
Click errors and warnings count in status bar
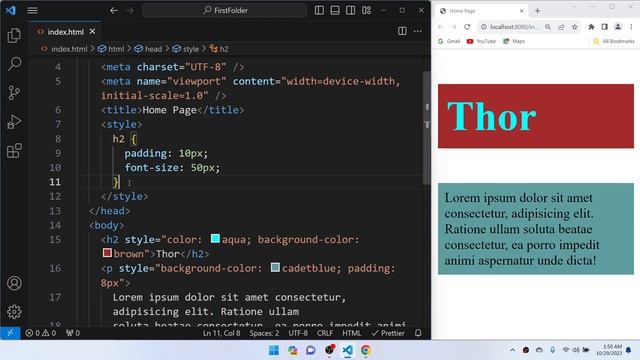tap(40, 333)
